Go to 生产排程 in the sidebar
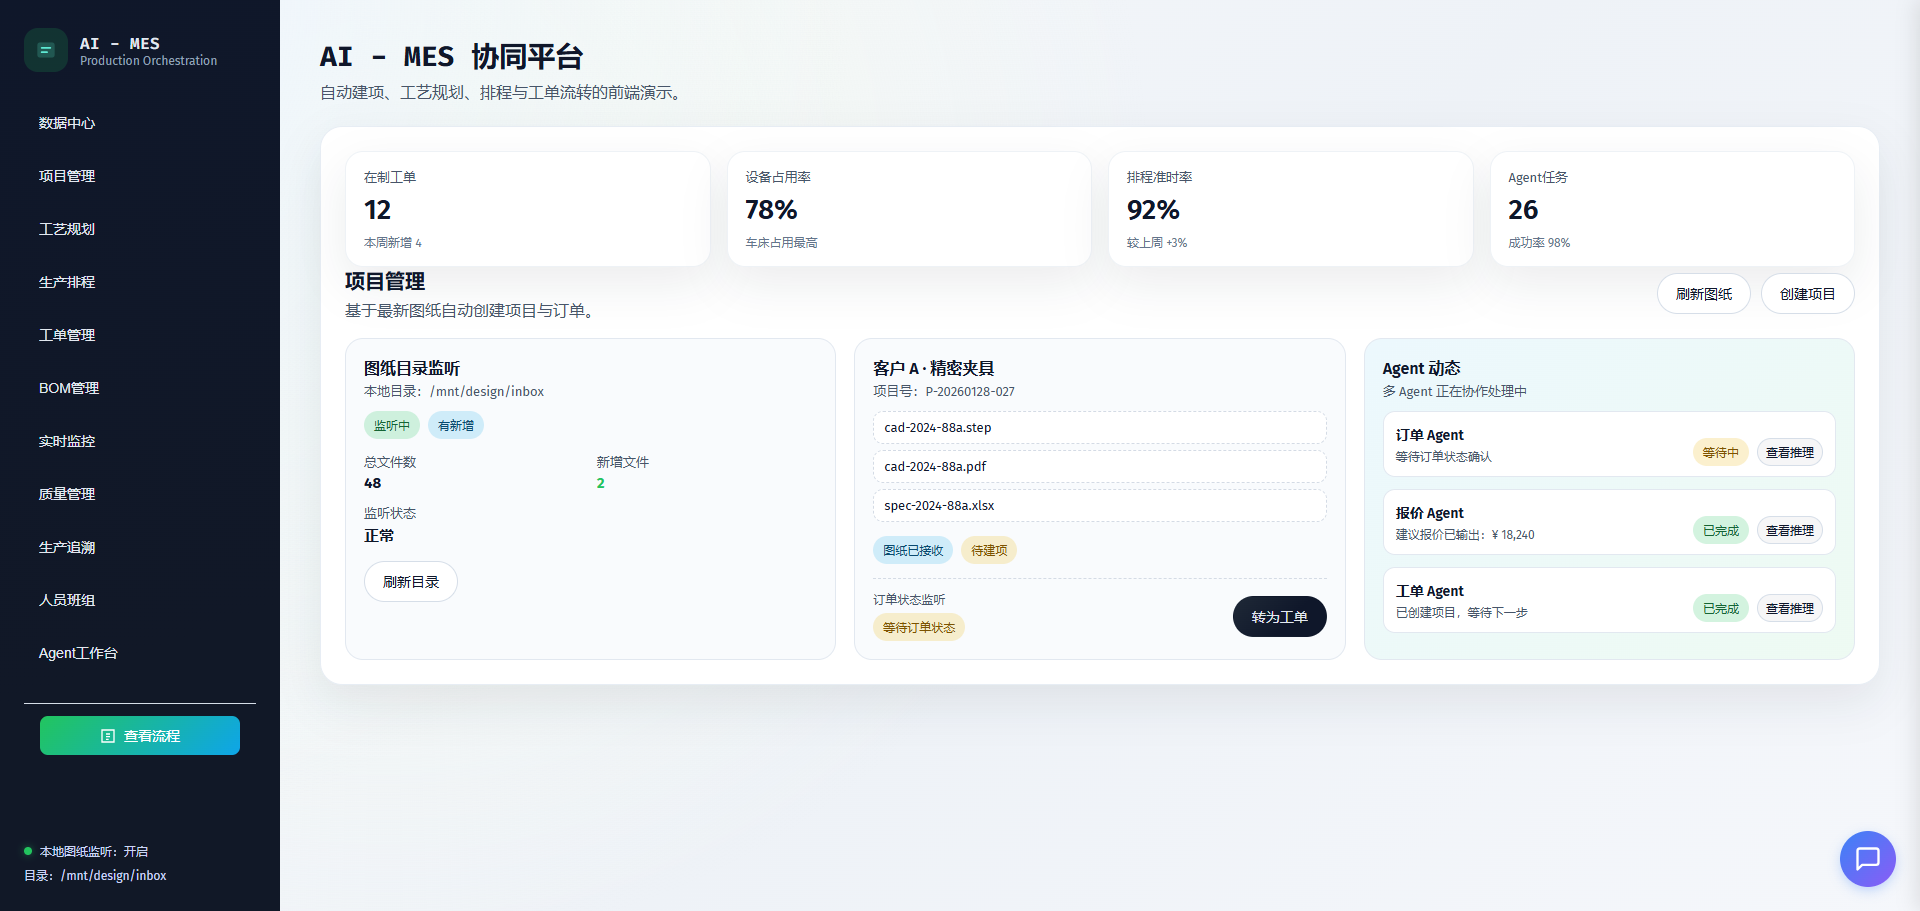1920x911 pixels. click(67, 282)
